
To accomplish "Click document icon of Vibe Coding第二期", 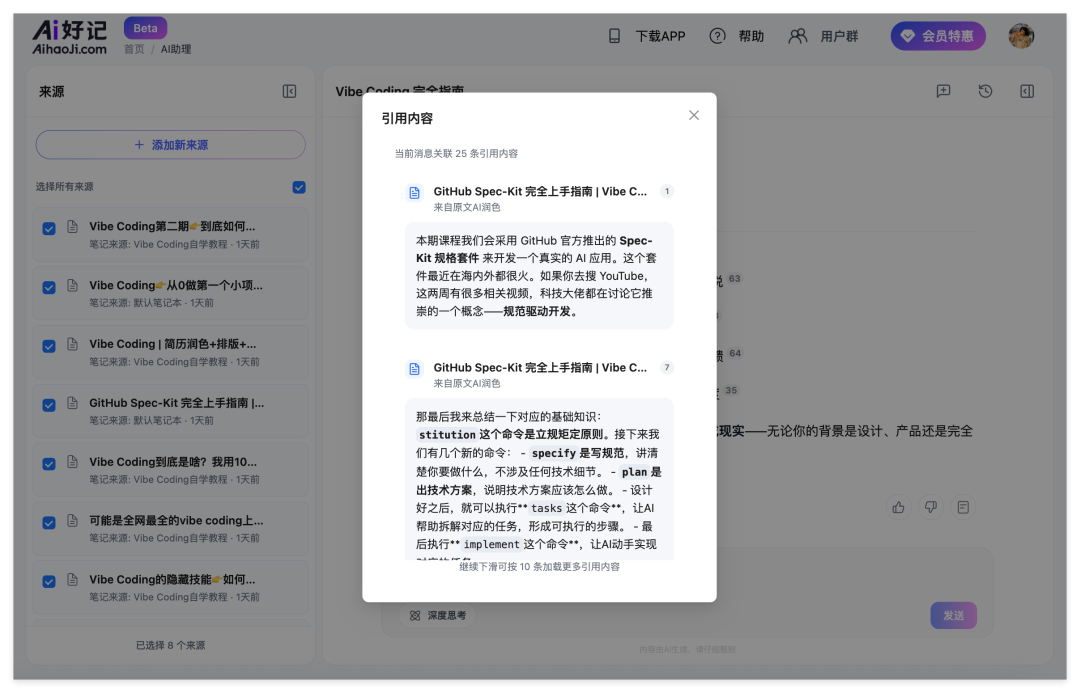I will [x=72, y=227].
